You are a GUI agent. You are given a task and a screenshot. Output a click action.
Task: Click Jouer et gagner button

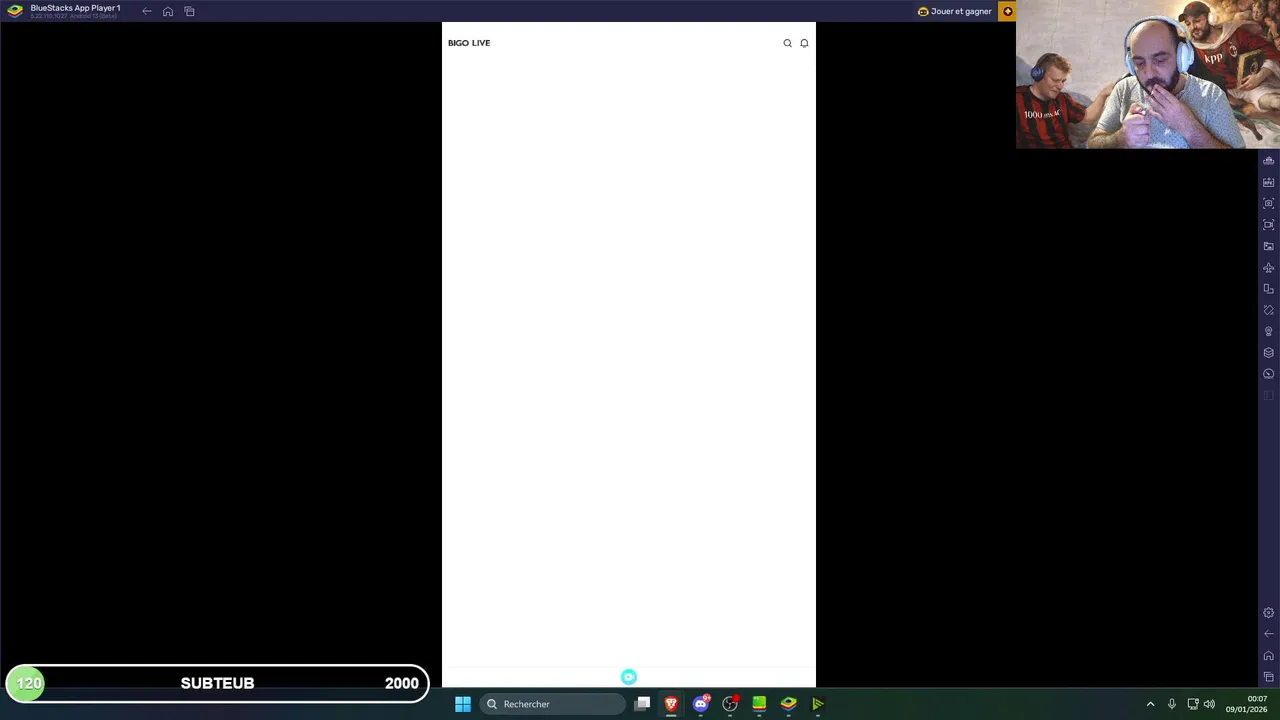[x=954, y=11]
